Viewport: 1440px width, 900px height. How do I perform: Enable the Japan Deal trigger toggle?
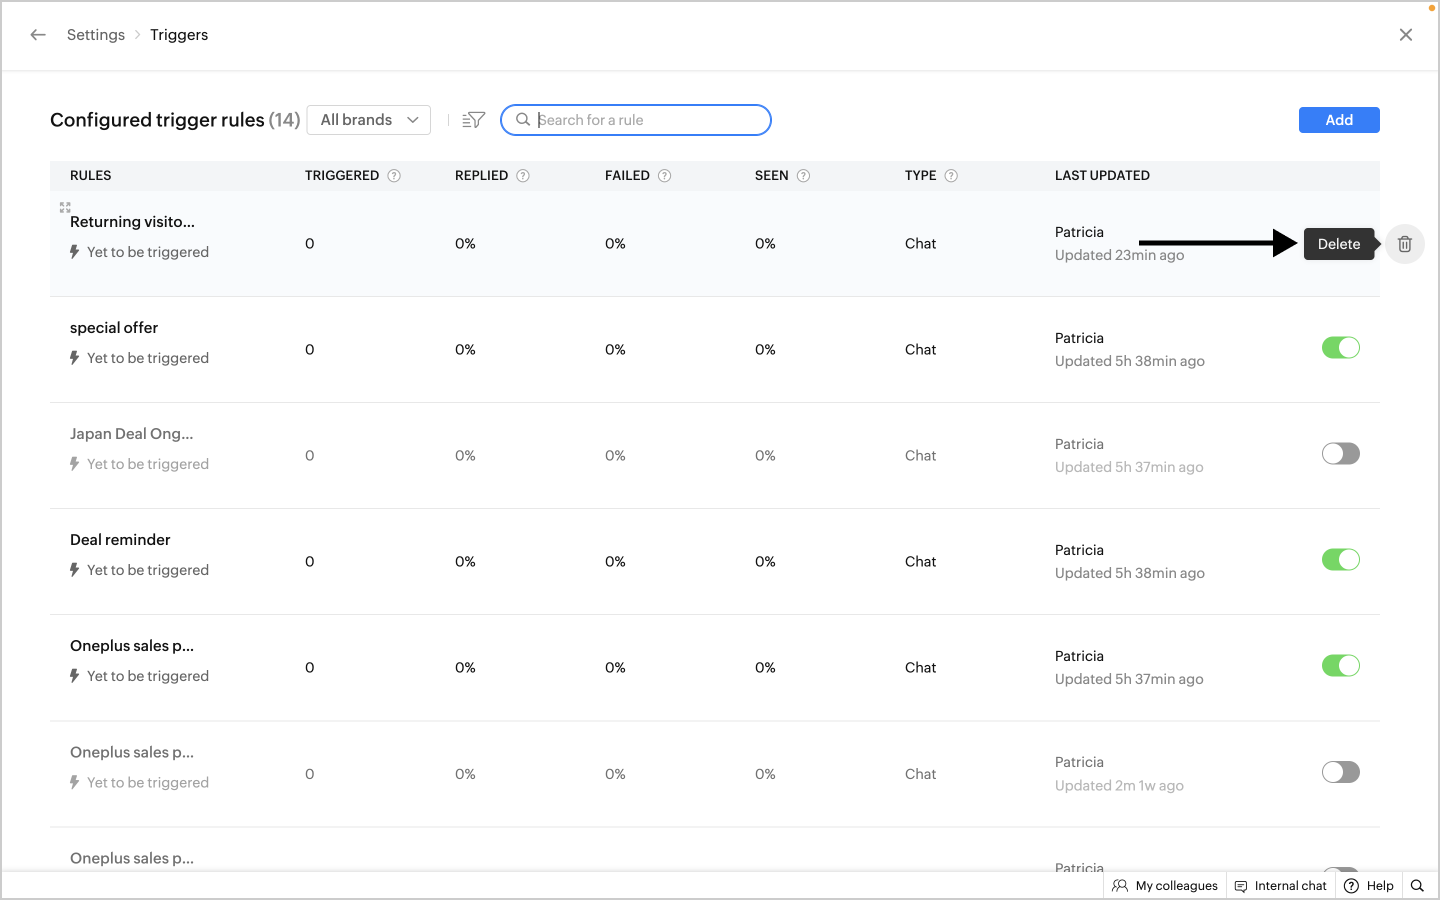pyautogui.click(x=1340, y=454)
